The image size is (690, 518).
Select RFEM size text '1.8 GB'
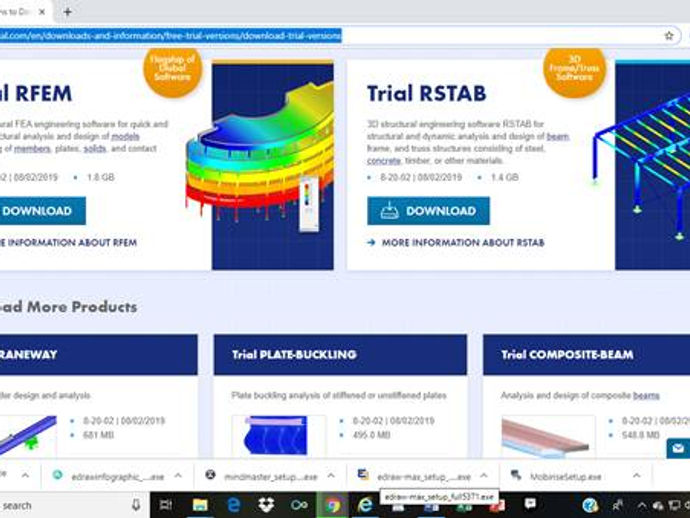pos(101,177)
